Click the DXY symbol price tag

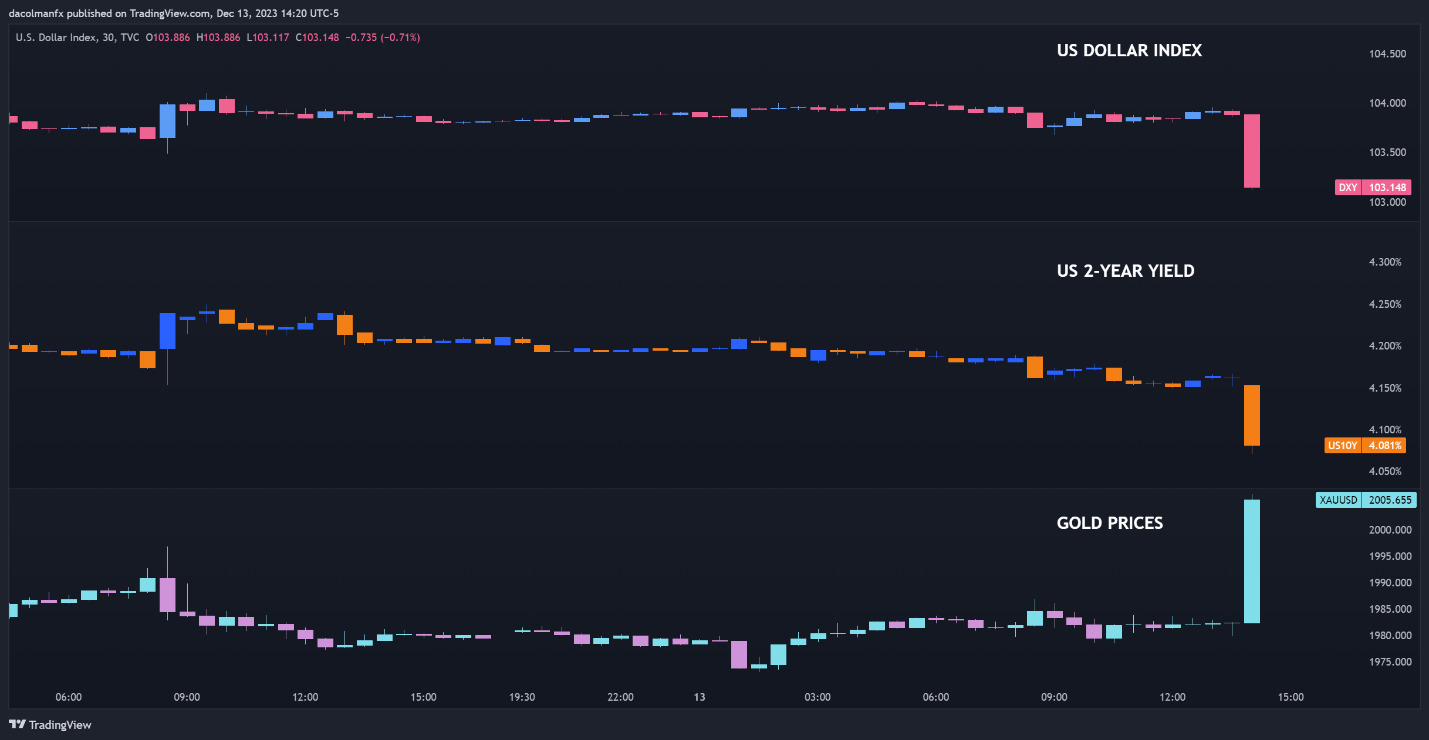[1373, 187]
